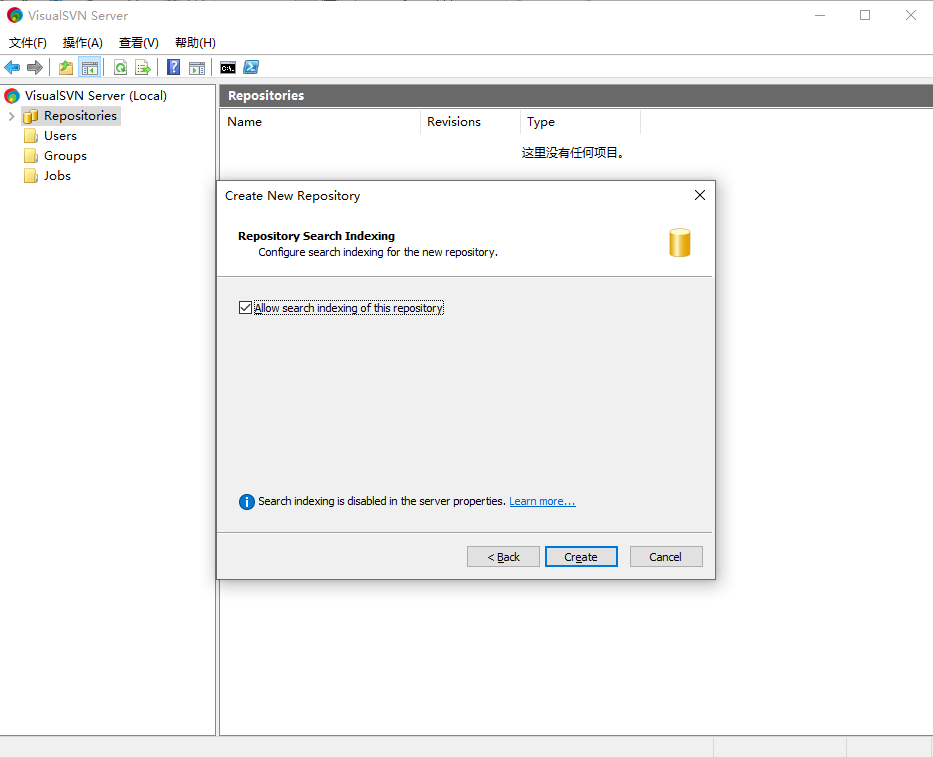Image resolution: width=933 pixels, height=757 pixels.
Task: Maximize the VisualSVN Server window
Action: [x=865, y=15]
